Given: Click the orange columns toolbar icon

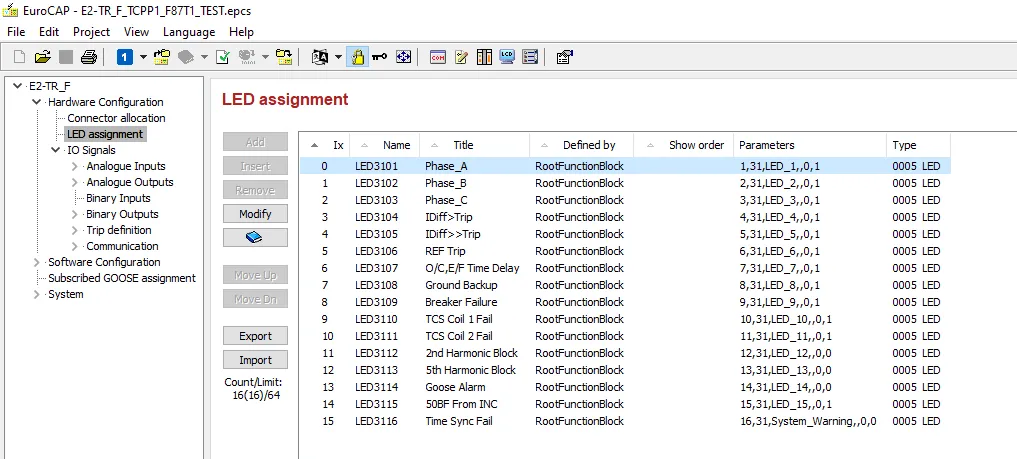Looking at the screenshot, I should 485,57.
